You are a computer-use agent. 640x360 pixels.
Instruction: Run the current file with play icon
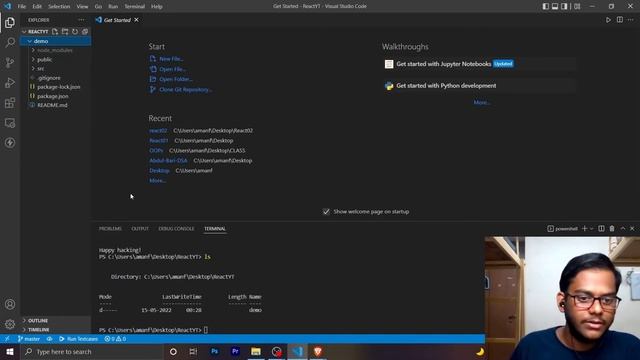click(x=608, y=20)
